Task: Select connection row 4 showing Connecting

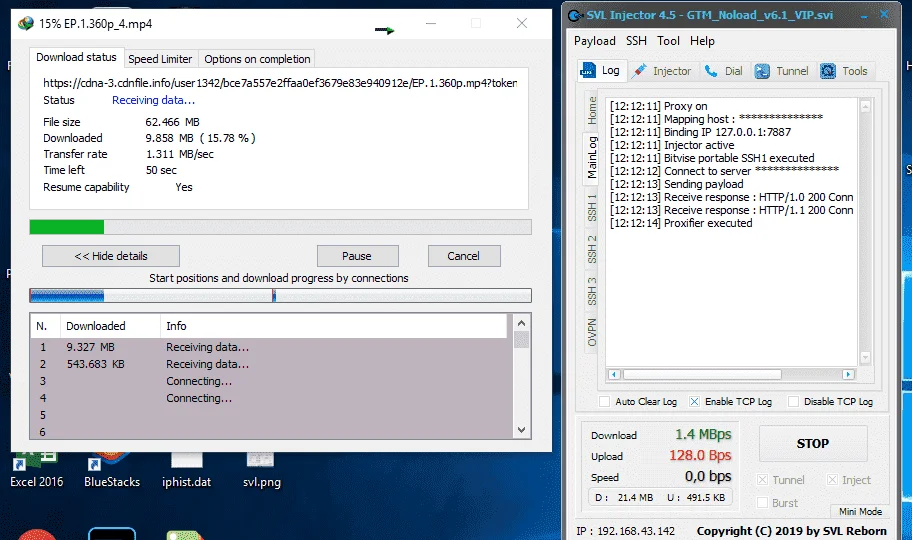Action: (272, 398)
